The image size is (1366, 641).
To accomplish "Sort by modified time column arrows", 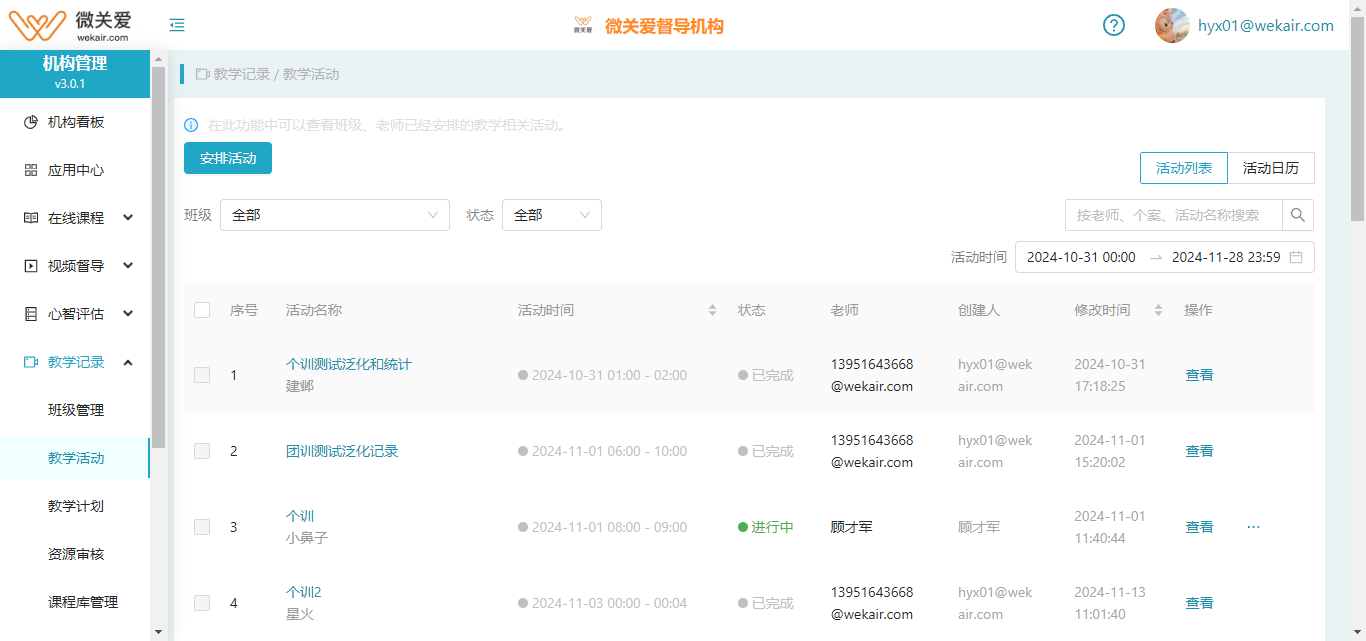I will click(1158, 310).
